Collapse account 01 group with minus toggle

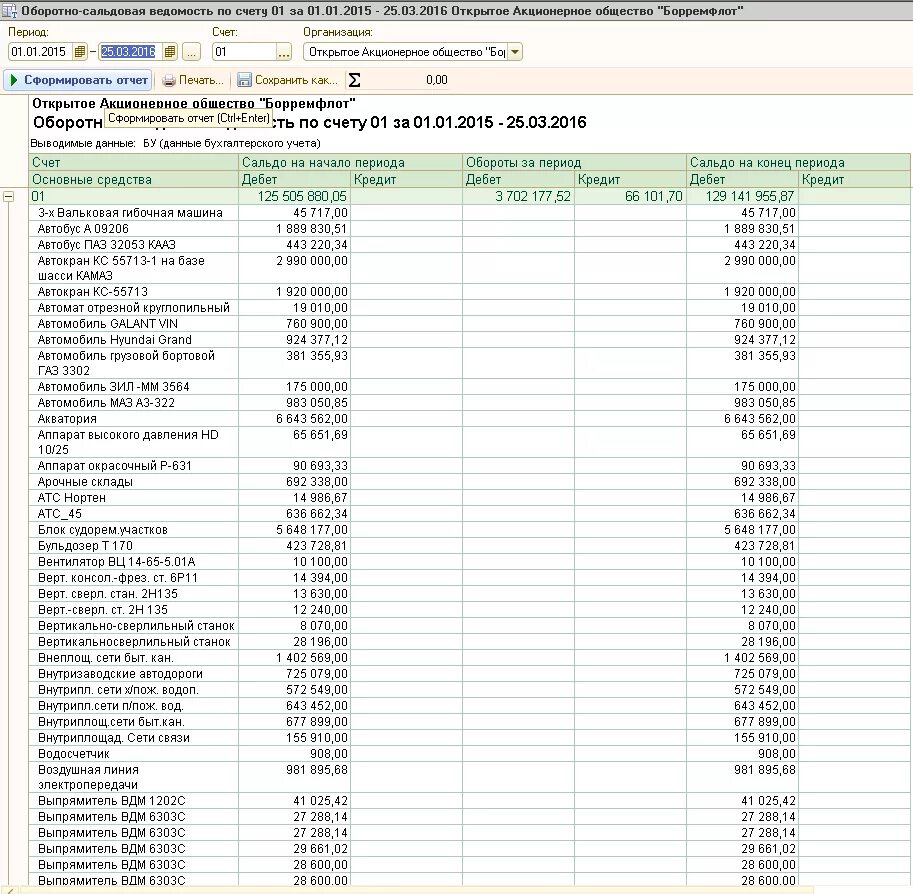coord(9,196)
